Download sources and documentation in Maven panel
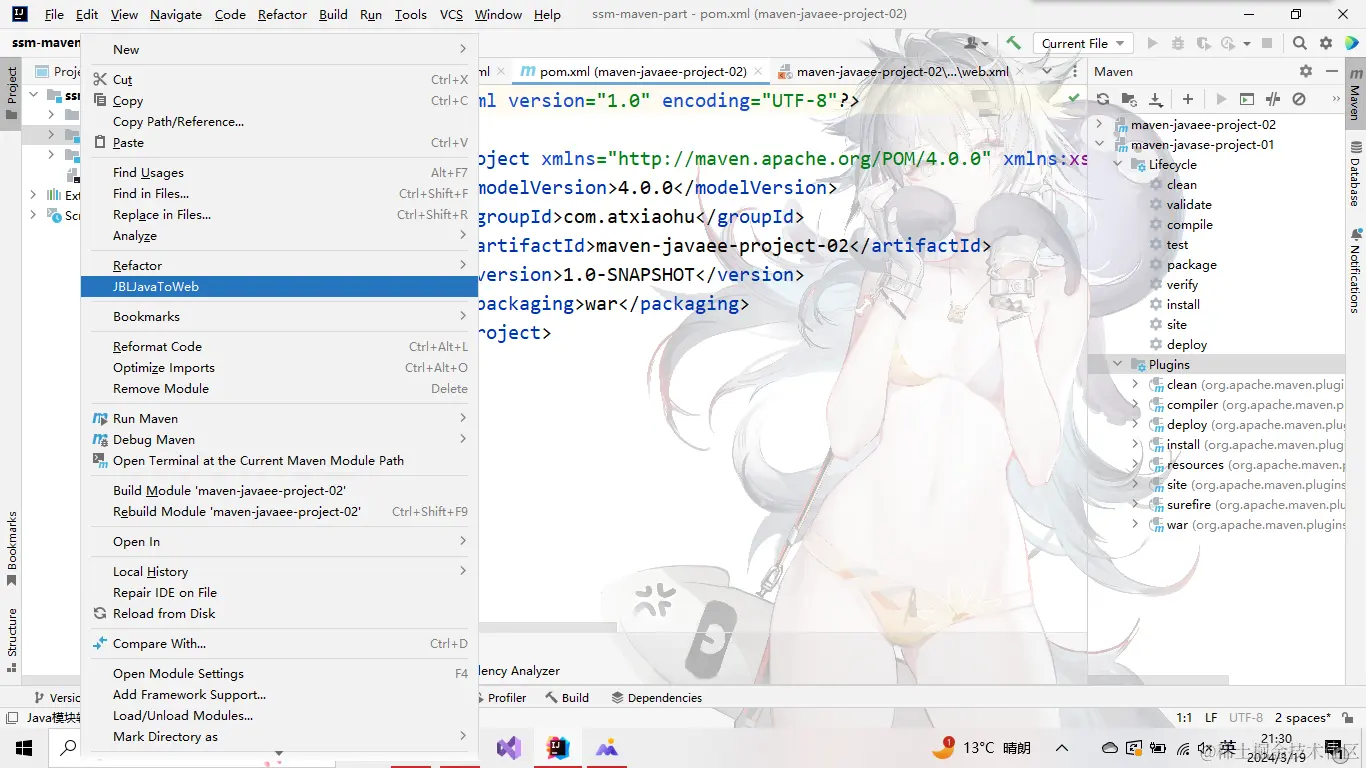 pos(1156,99)
